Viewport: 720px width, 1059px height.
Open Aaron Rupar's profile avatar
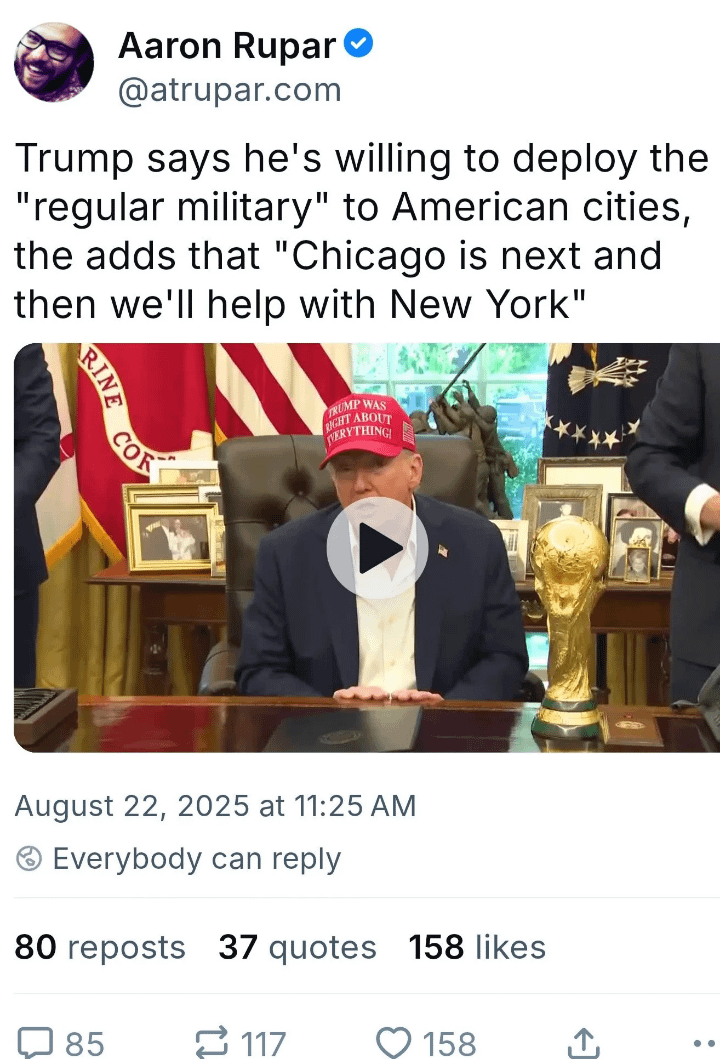pos(53,61)
